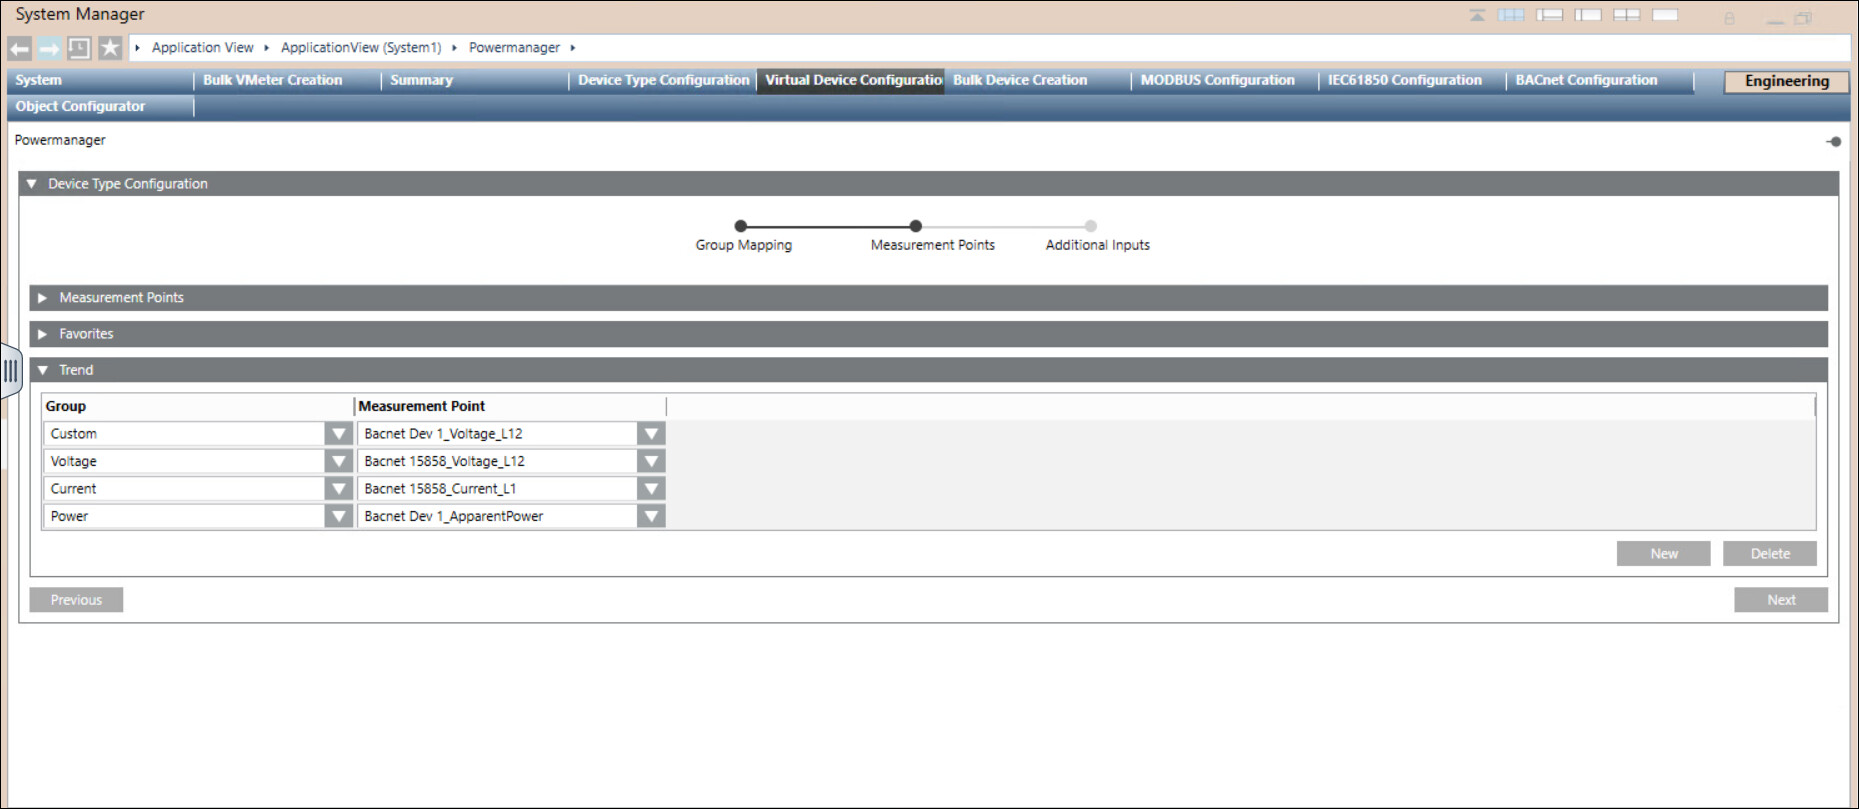Open the Bacnet Dev 1_ApparentPower dropdown
Image resolution: width=1859 pixels, height=809 pixels.
[x=651, y=516]
